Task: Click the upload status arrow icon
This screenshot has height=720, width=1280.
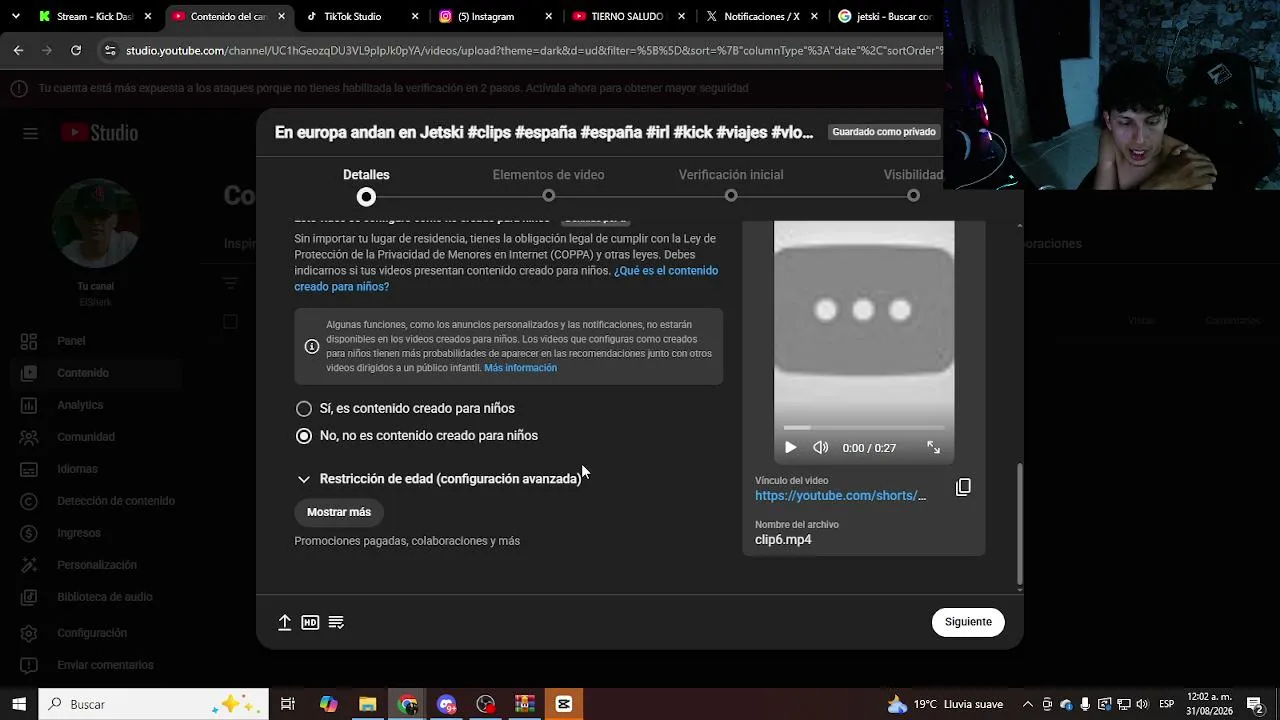Action: pos(285,622)
